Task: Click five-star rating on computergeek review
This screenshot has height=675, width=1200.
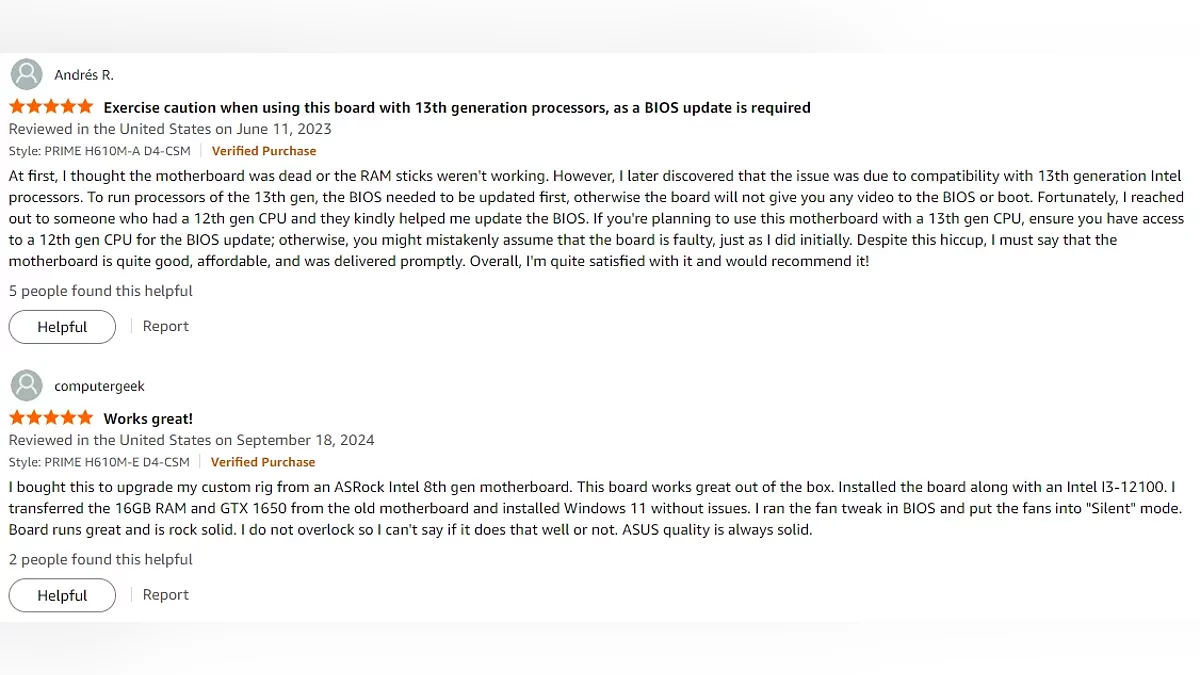Action: [51, 418]
